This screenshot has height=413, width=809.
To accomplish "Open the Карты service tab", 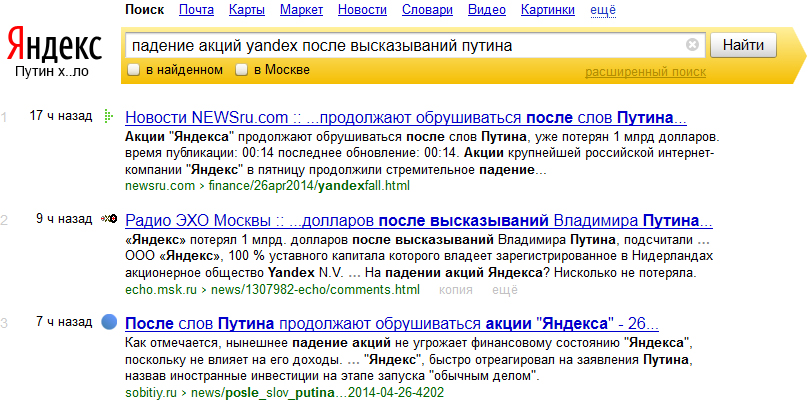I will click(x=247, y=10).
